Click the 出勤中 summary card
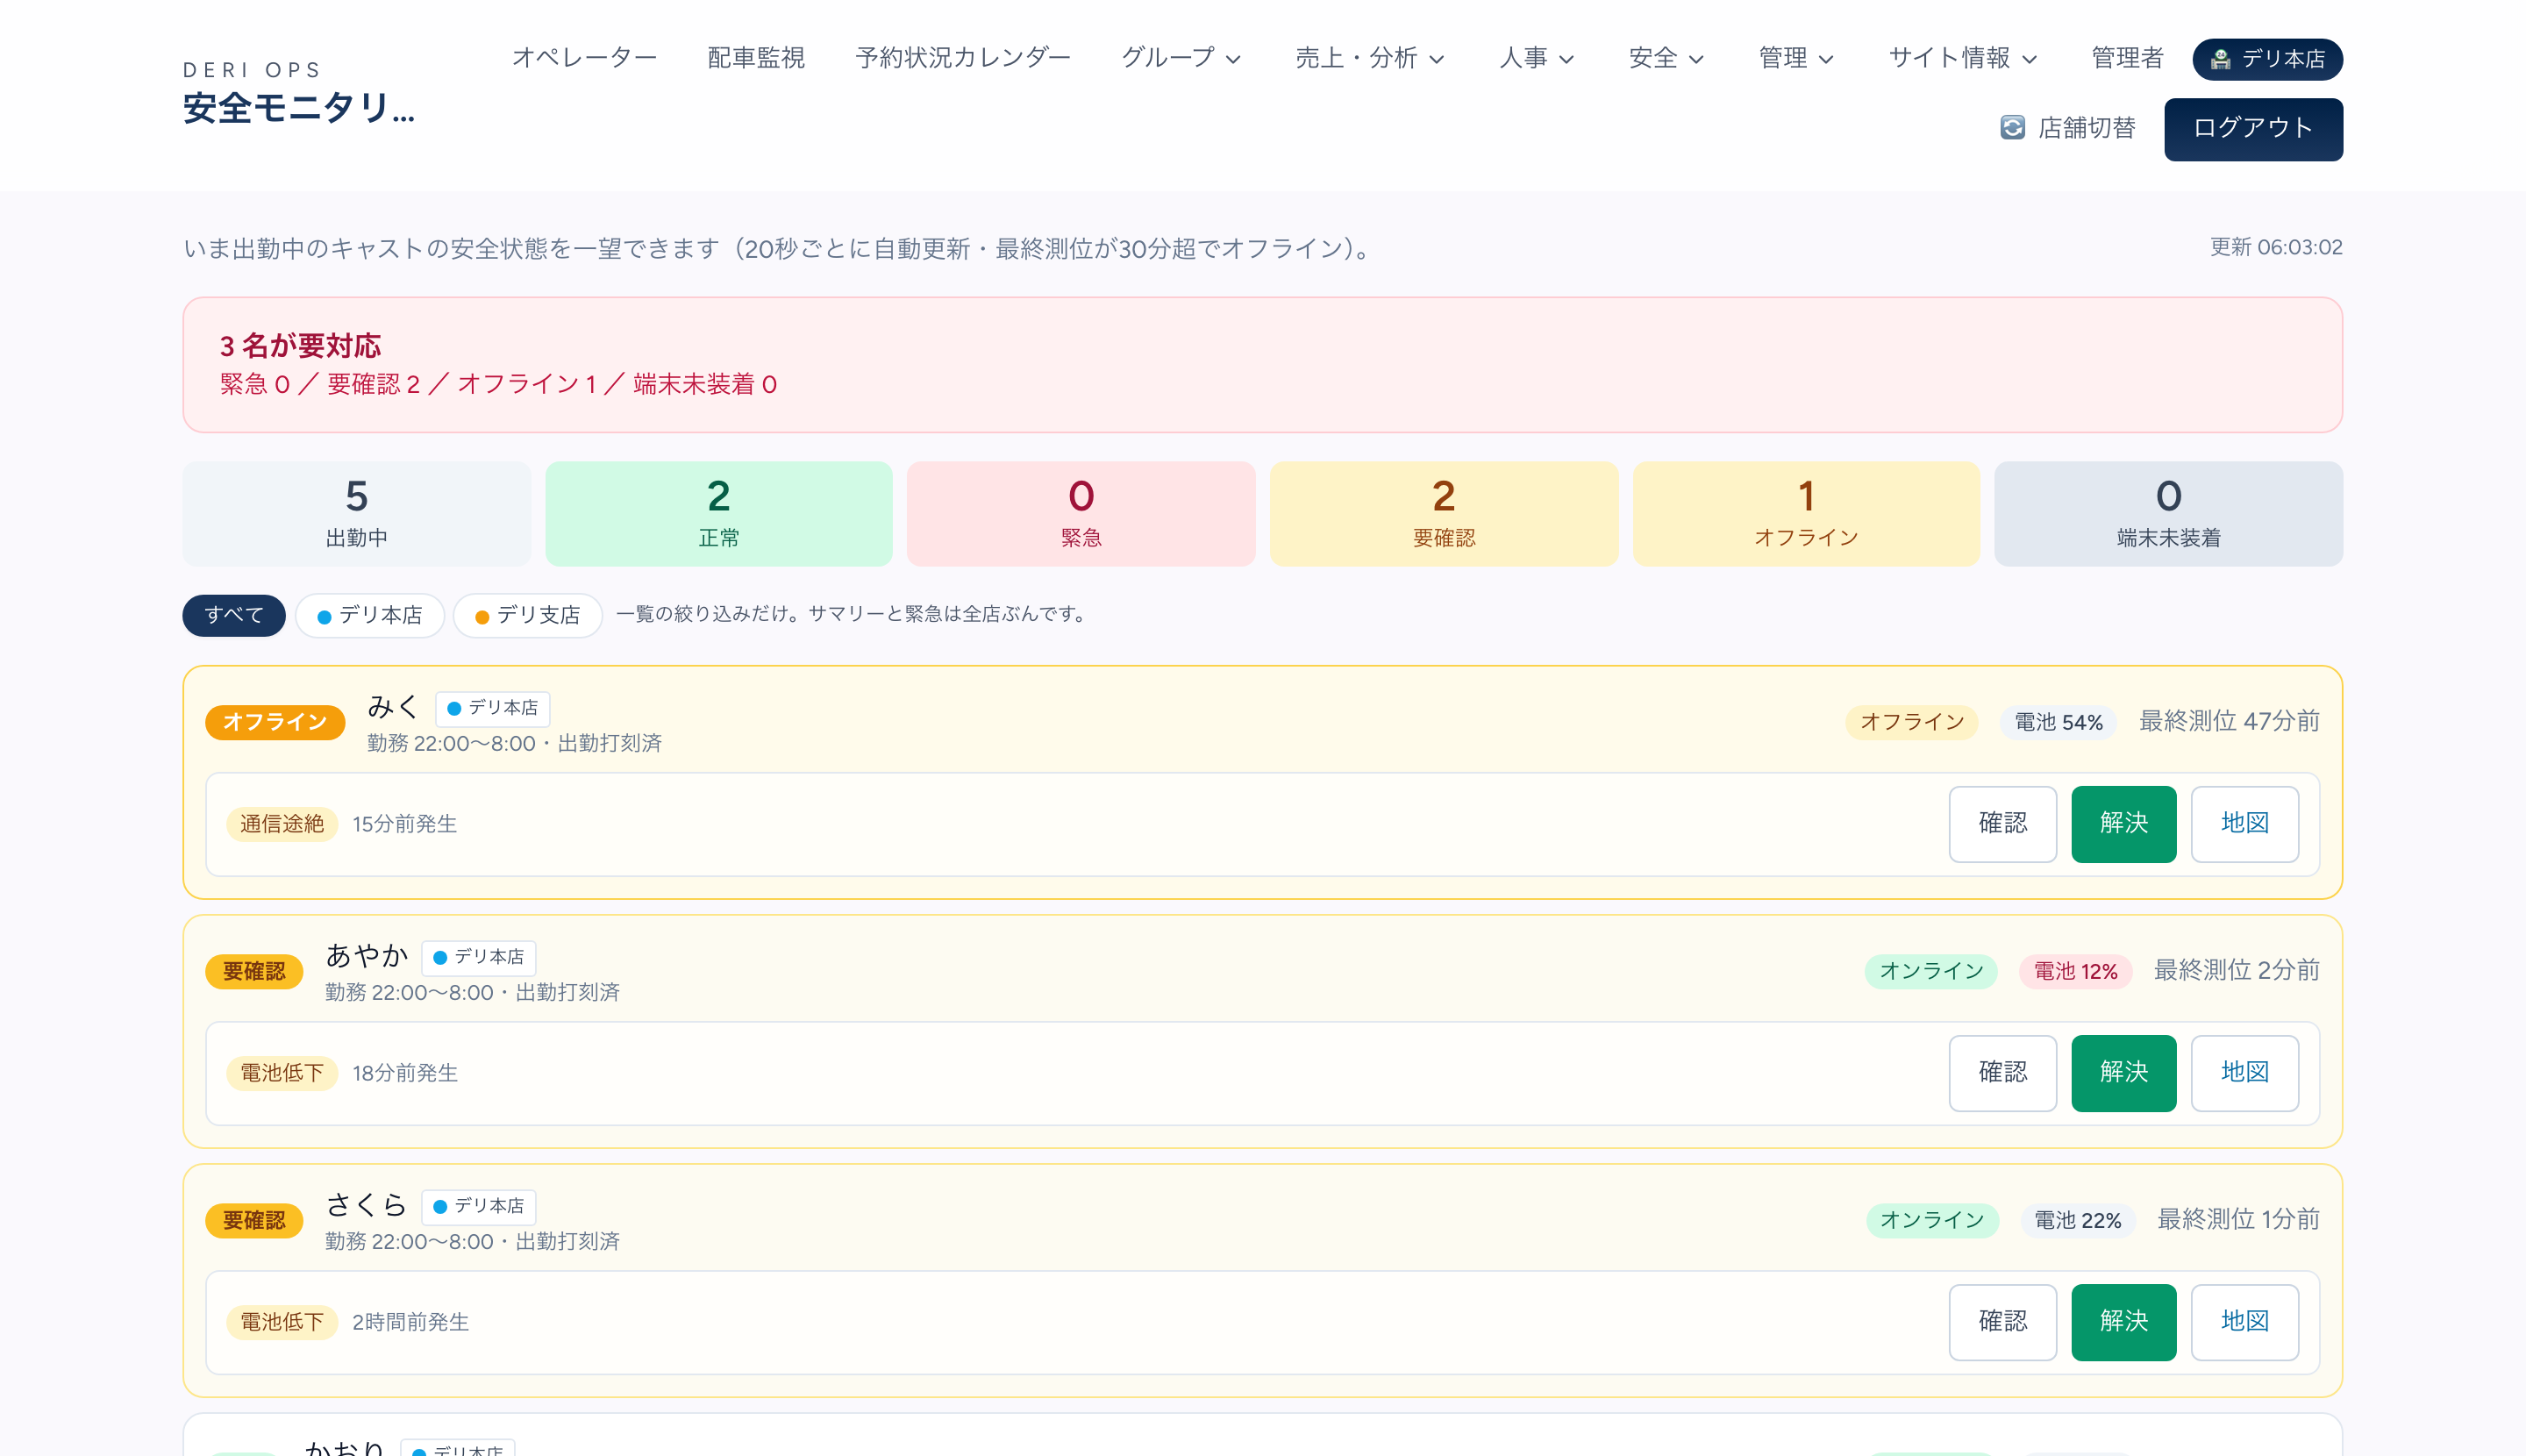The height and width of the screenshot is (1456, 2526). click(357, 514)
